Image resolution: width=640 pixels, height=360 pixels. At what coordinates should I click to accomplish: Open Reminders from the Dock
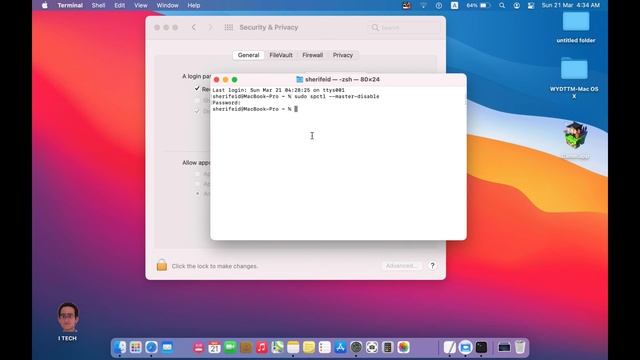tap(324, 347)
